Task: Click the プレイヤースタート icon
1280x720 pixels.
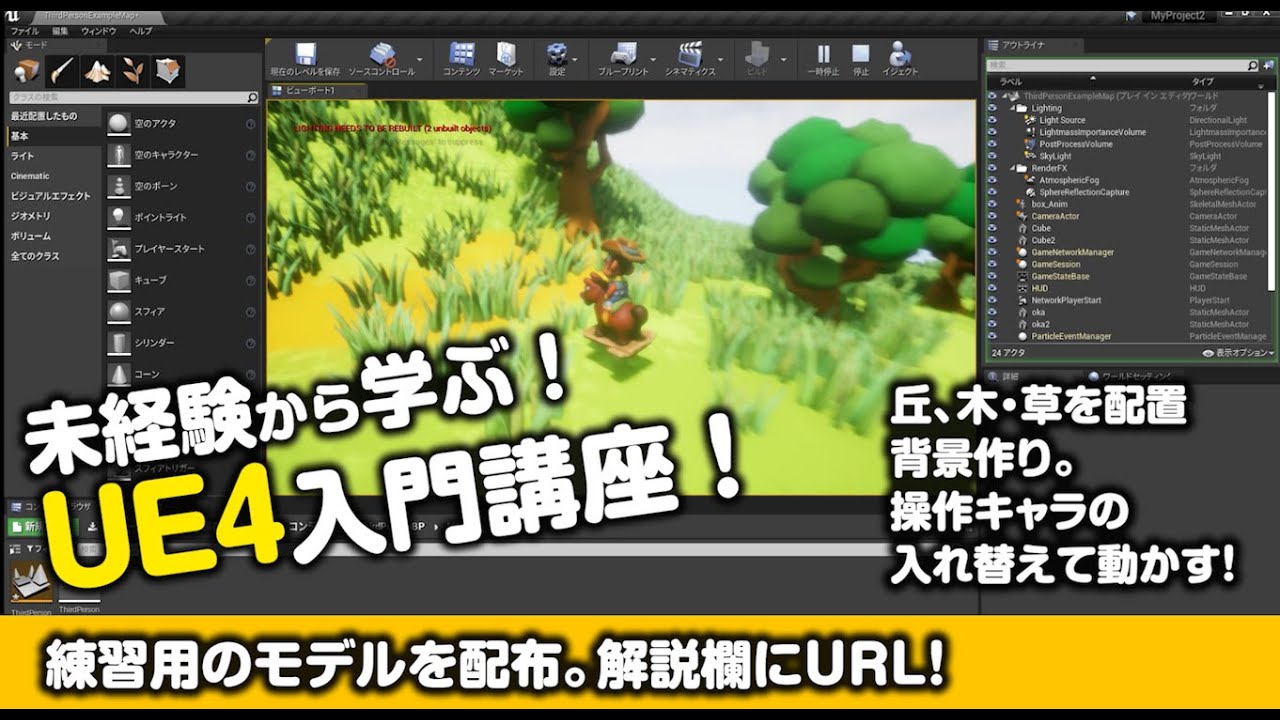Action: (x=119, y=248)
